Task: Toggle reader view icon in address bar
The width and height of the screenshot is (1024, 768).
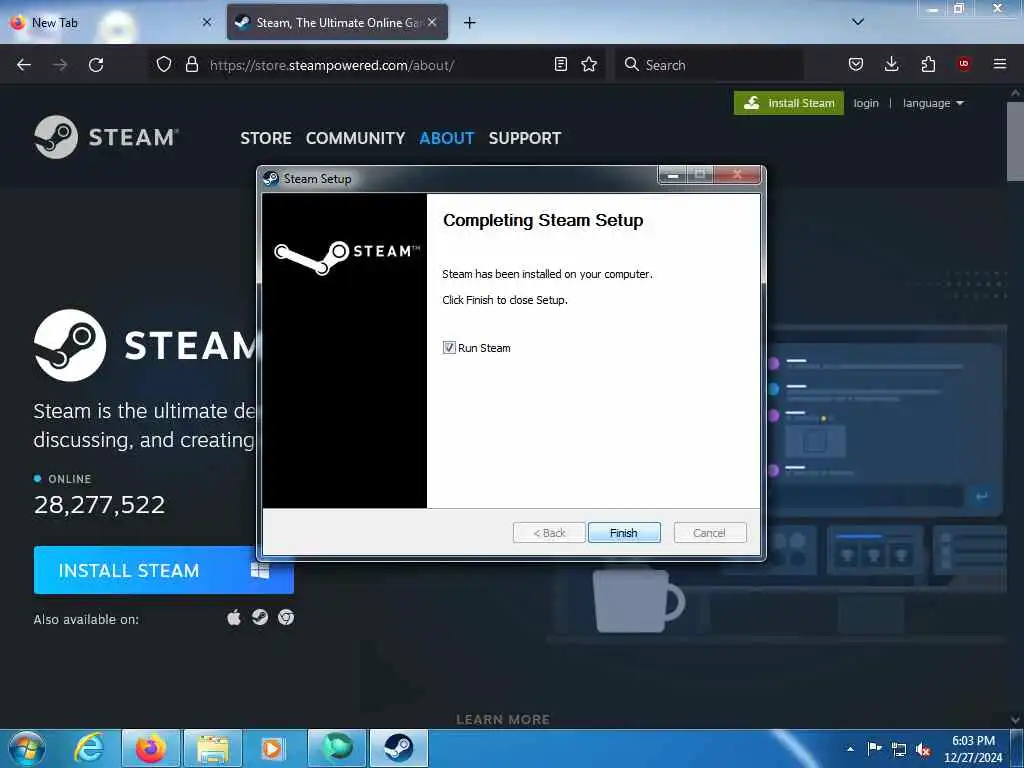Action: pyautogui.click(x=560, y=65)
